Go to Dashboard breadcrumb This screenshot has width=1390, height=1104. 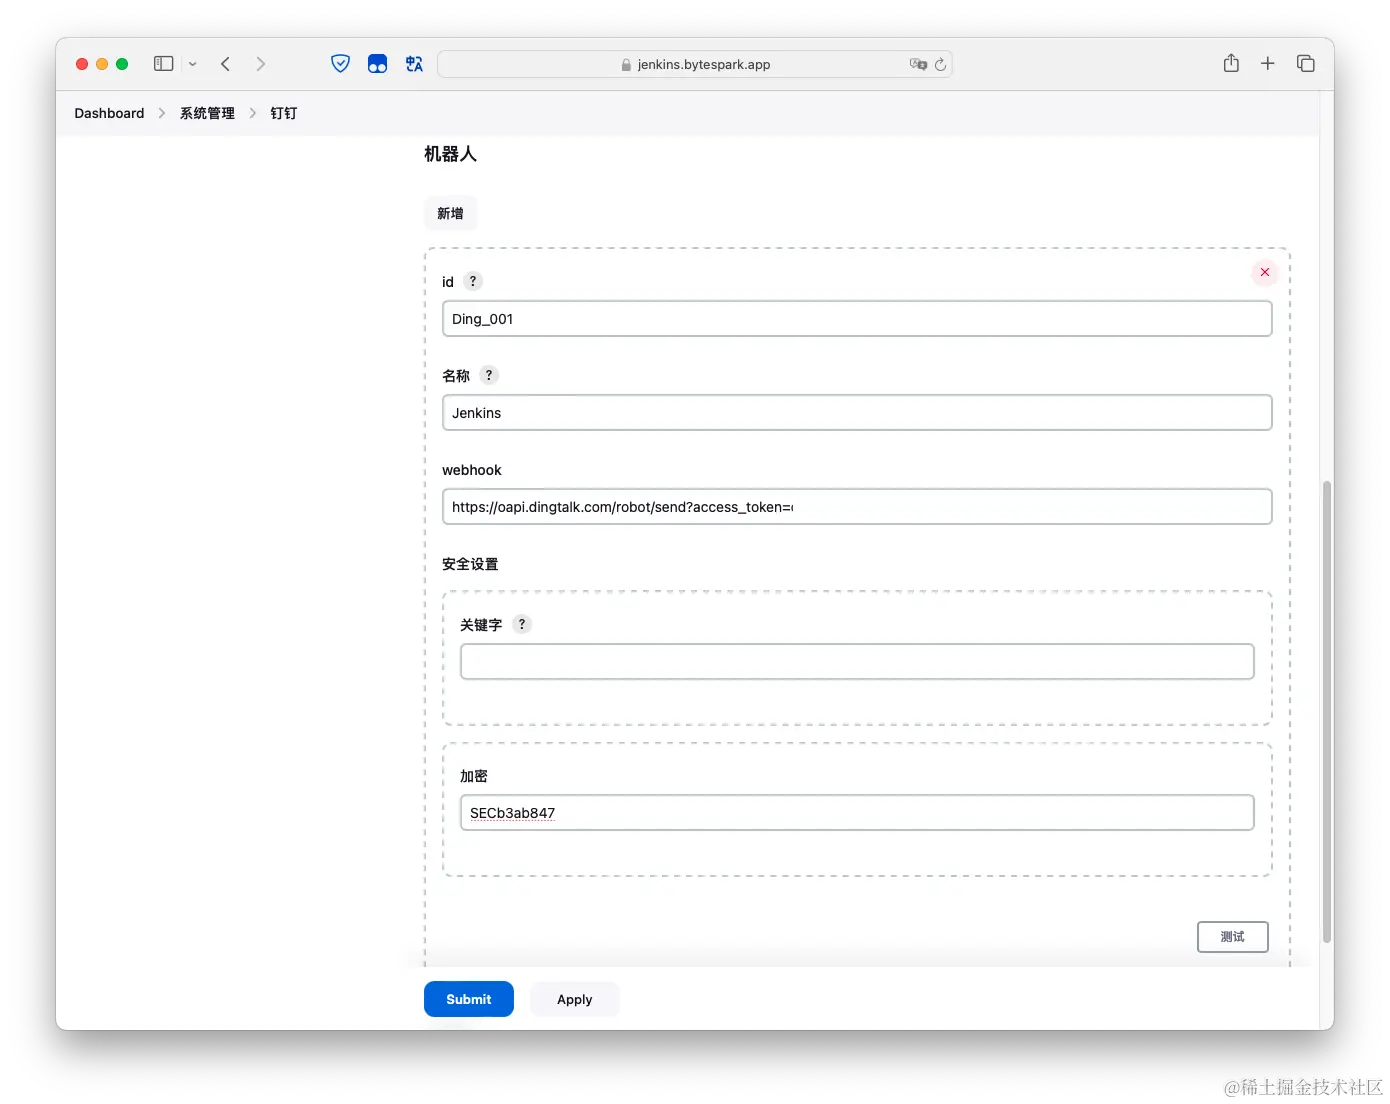click(109, 113)
